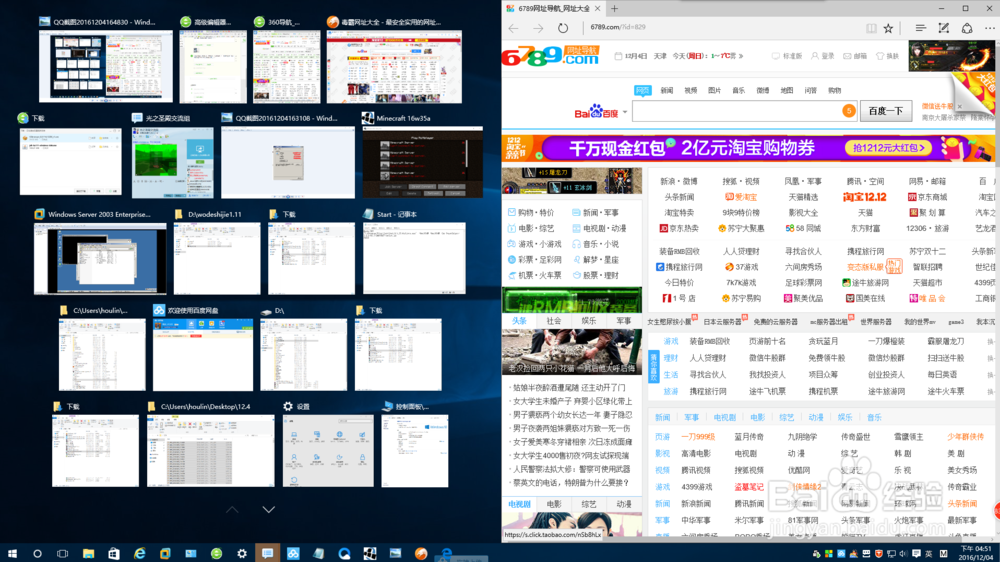Click the 标准版 link in page header
This screenshot has width=1000, height=562.
[x=787, y=56]
